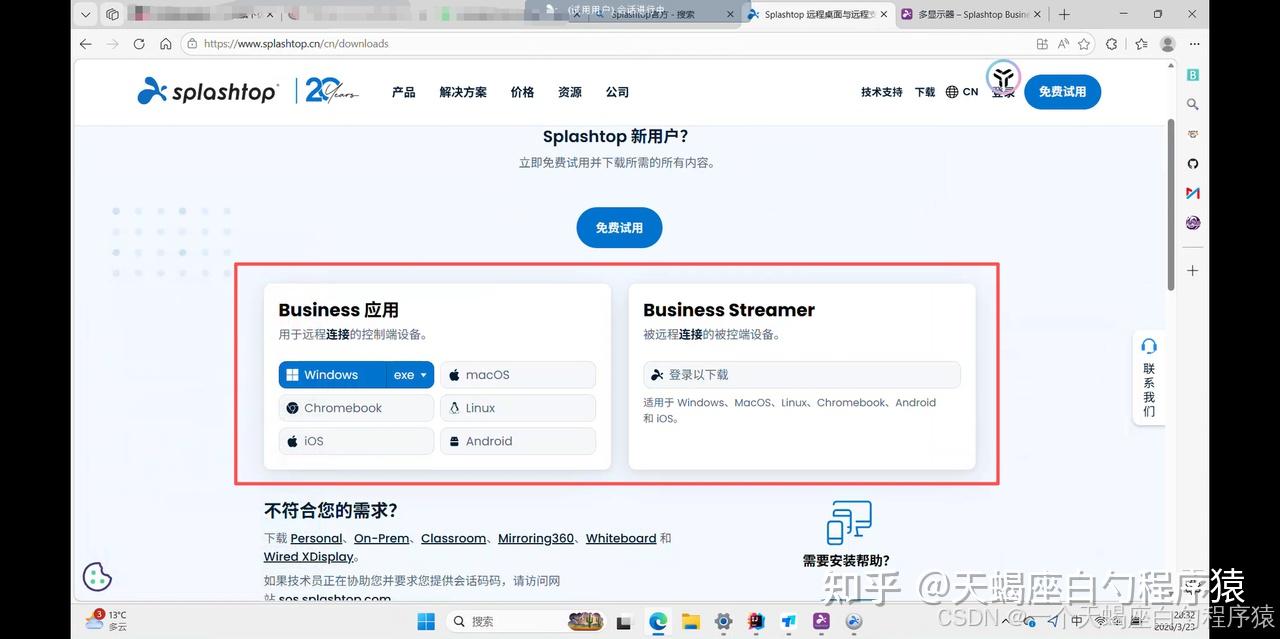Screen dimensions: 1280x639
Task: Click 下载 header link
Action: [x=925, y=92]
